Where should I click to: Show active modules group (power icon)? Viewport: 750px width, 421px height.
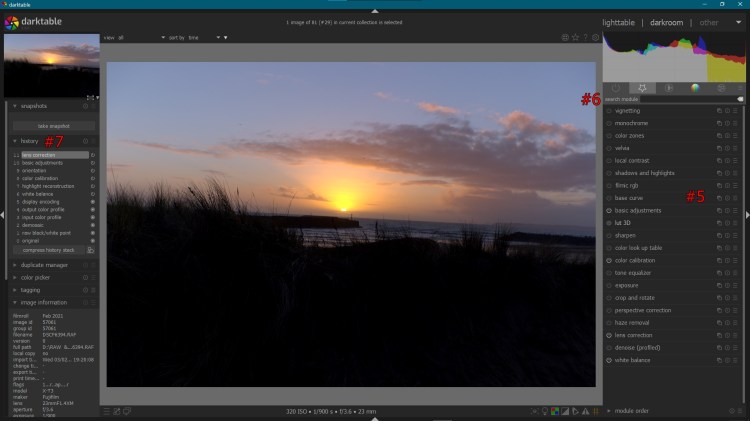click(x=615, y=88)
